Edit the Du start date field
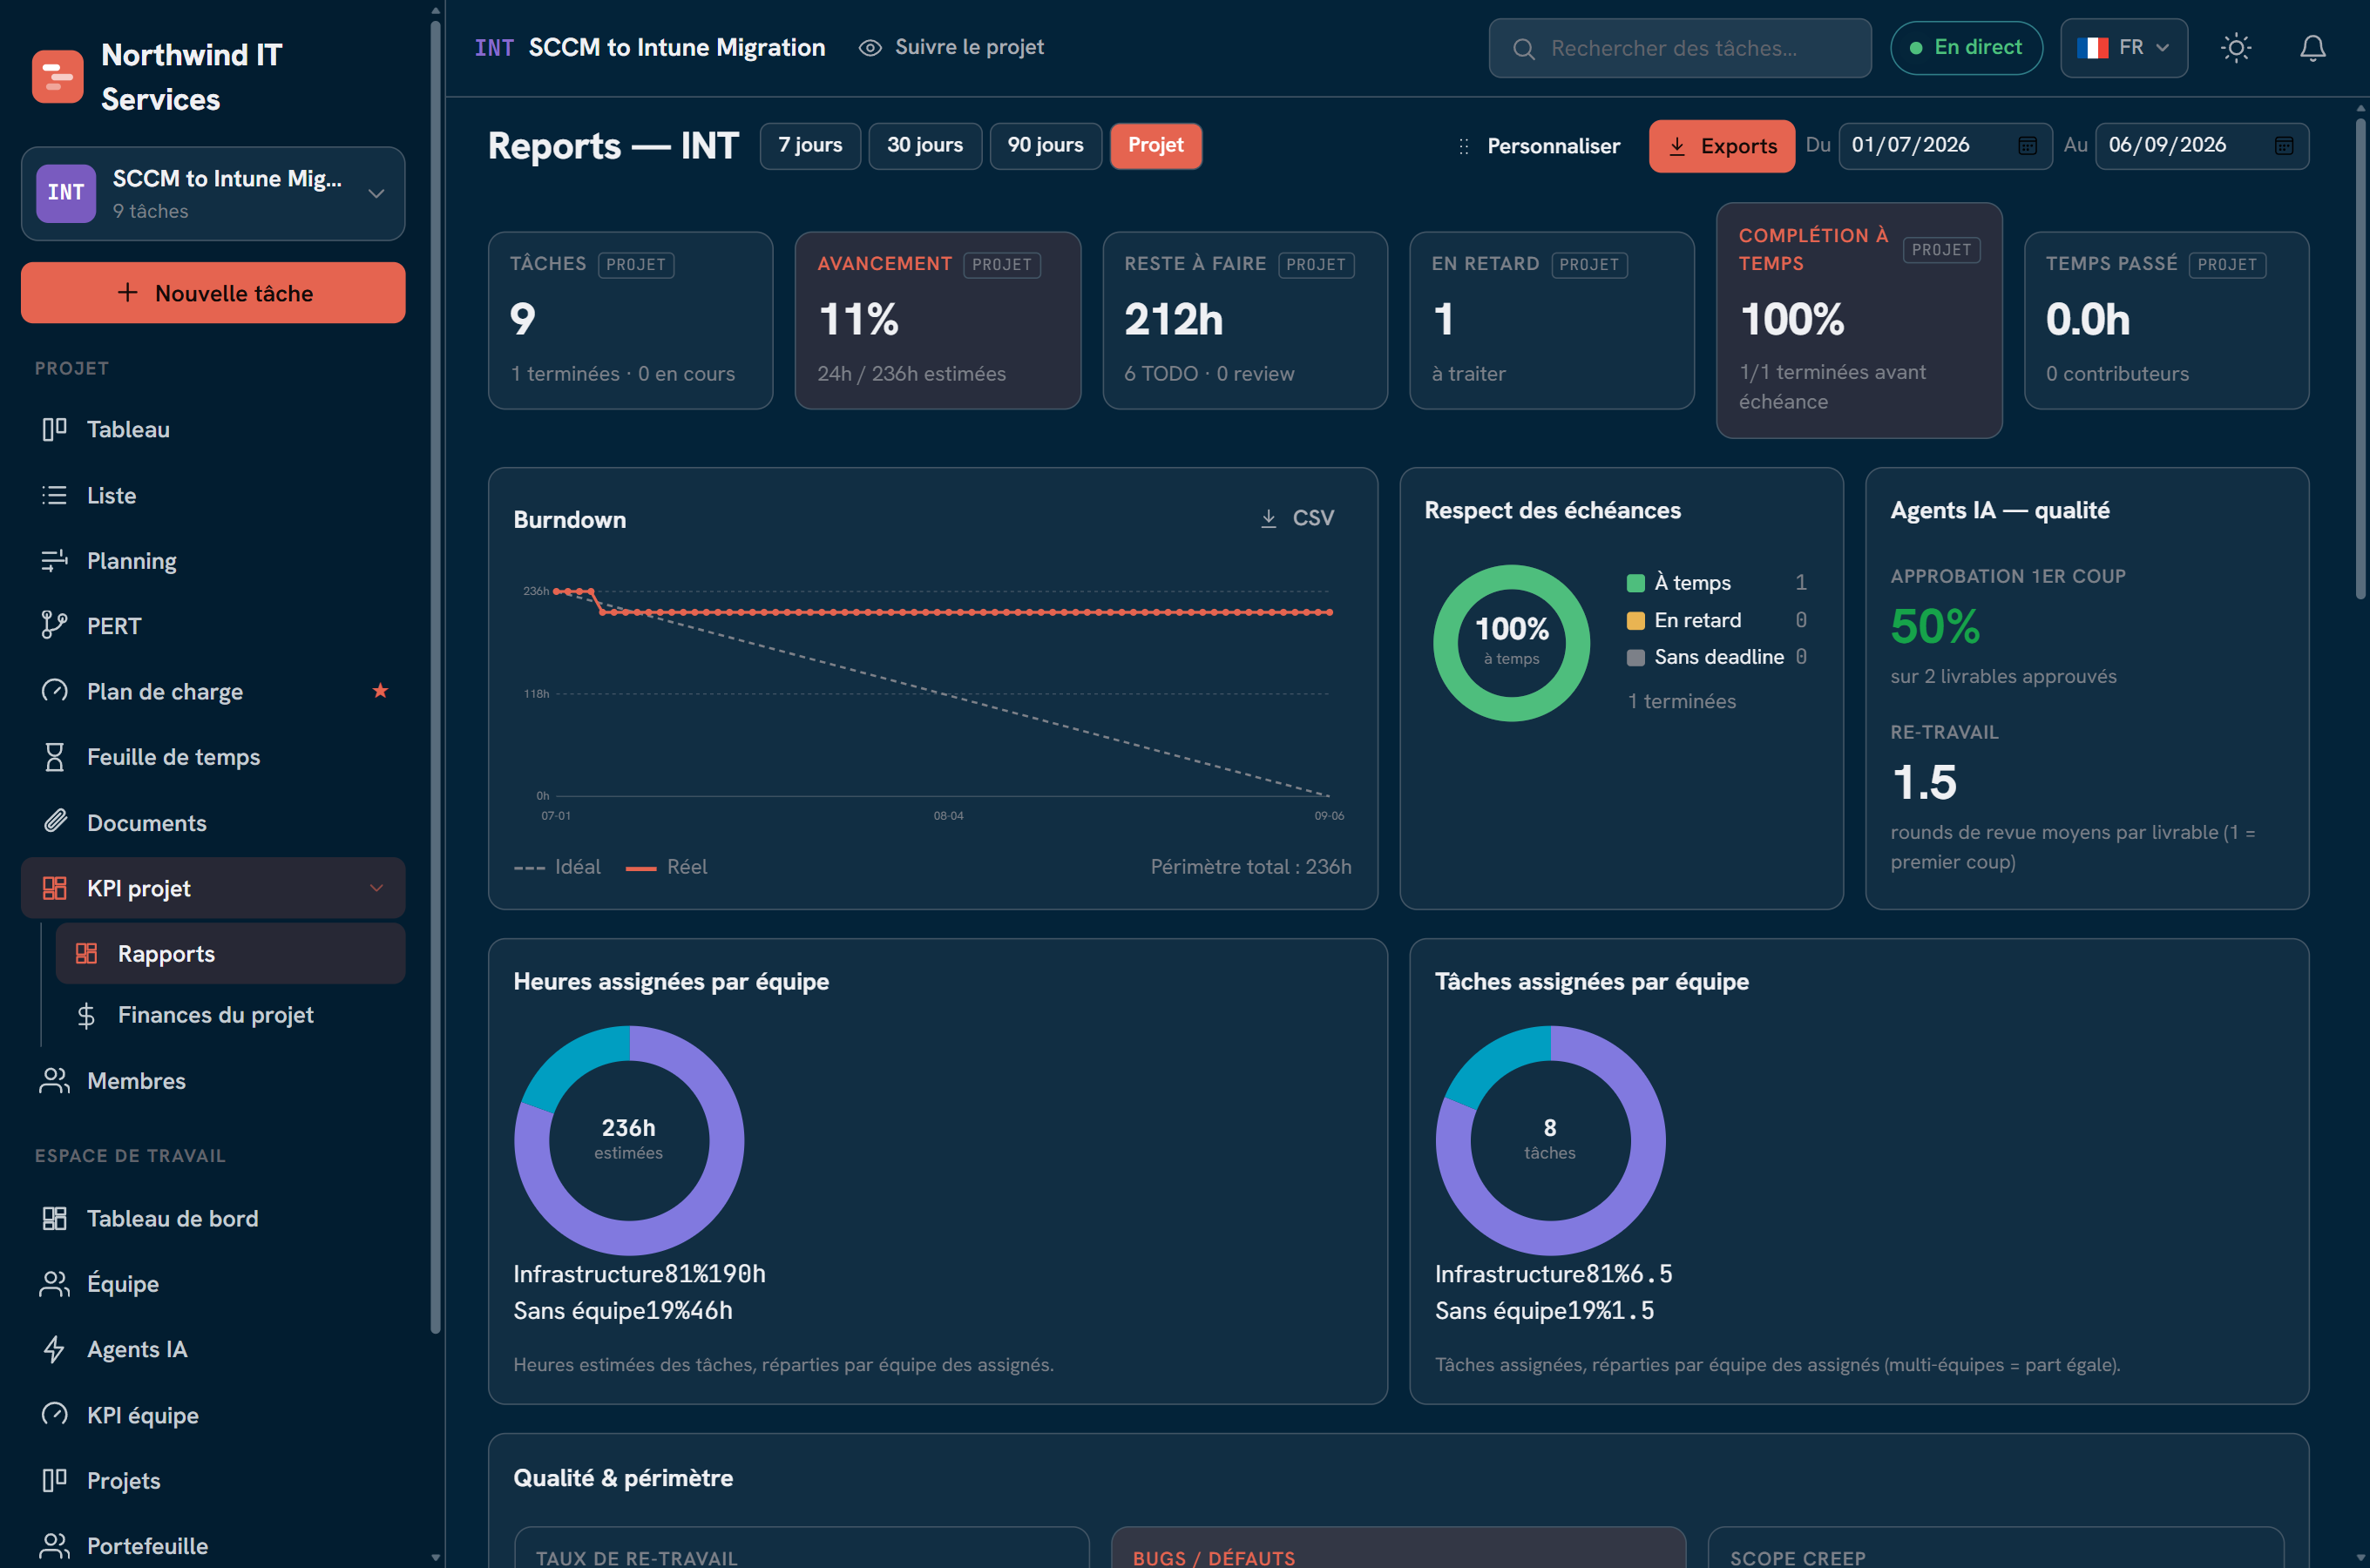This screenshot has width=2370, height=1568. click(1945, 146)
